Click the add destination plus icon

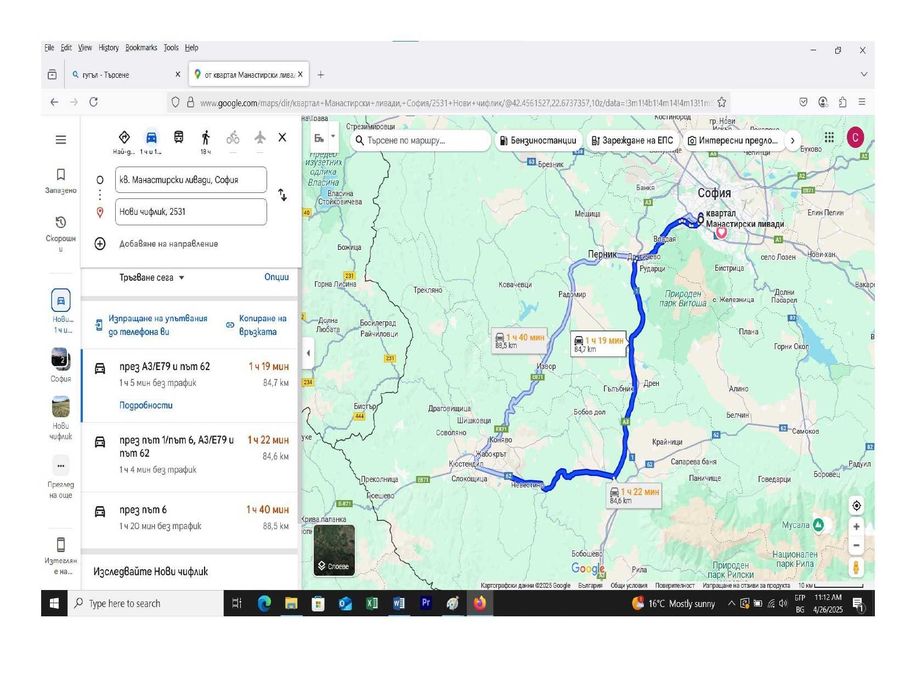pos(100,244)
